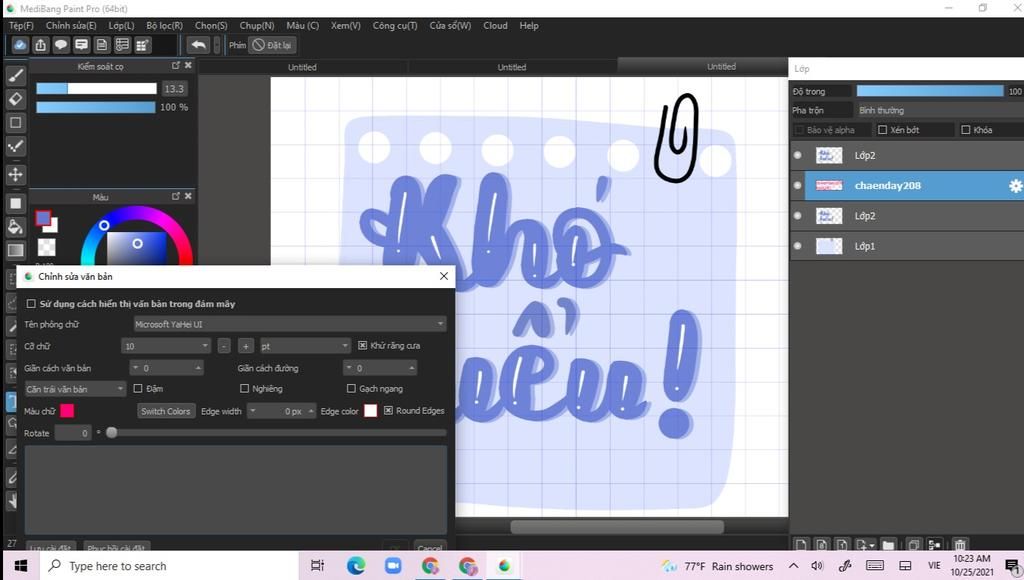Open the Căn trái văn bản alignment dropdown
1024x580 pixels.
coord(74,389)
